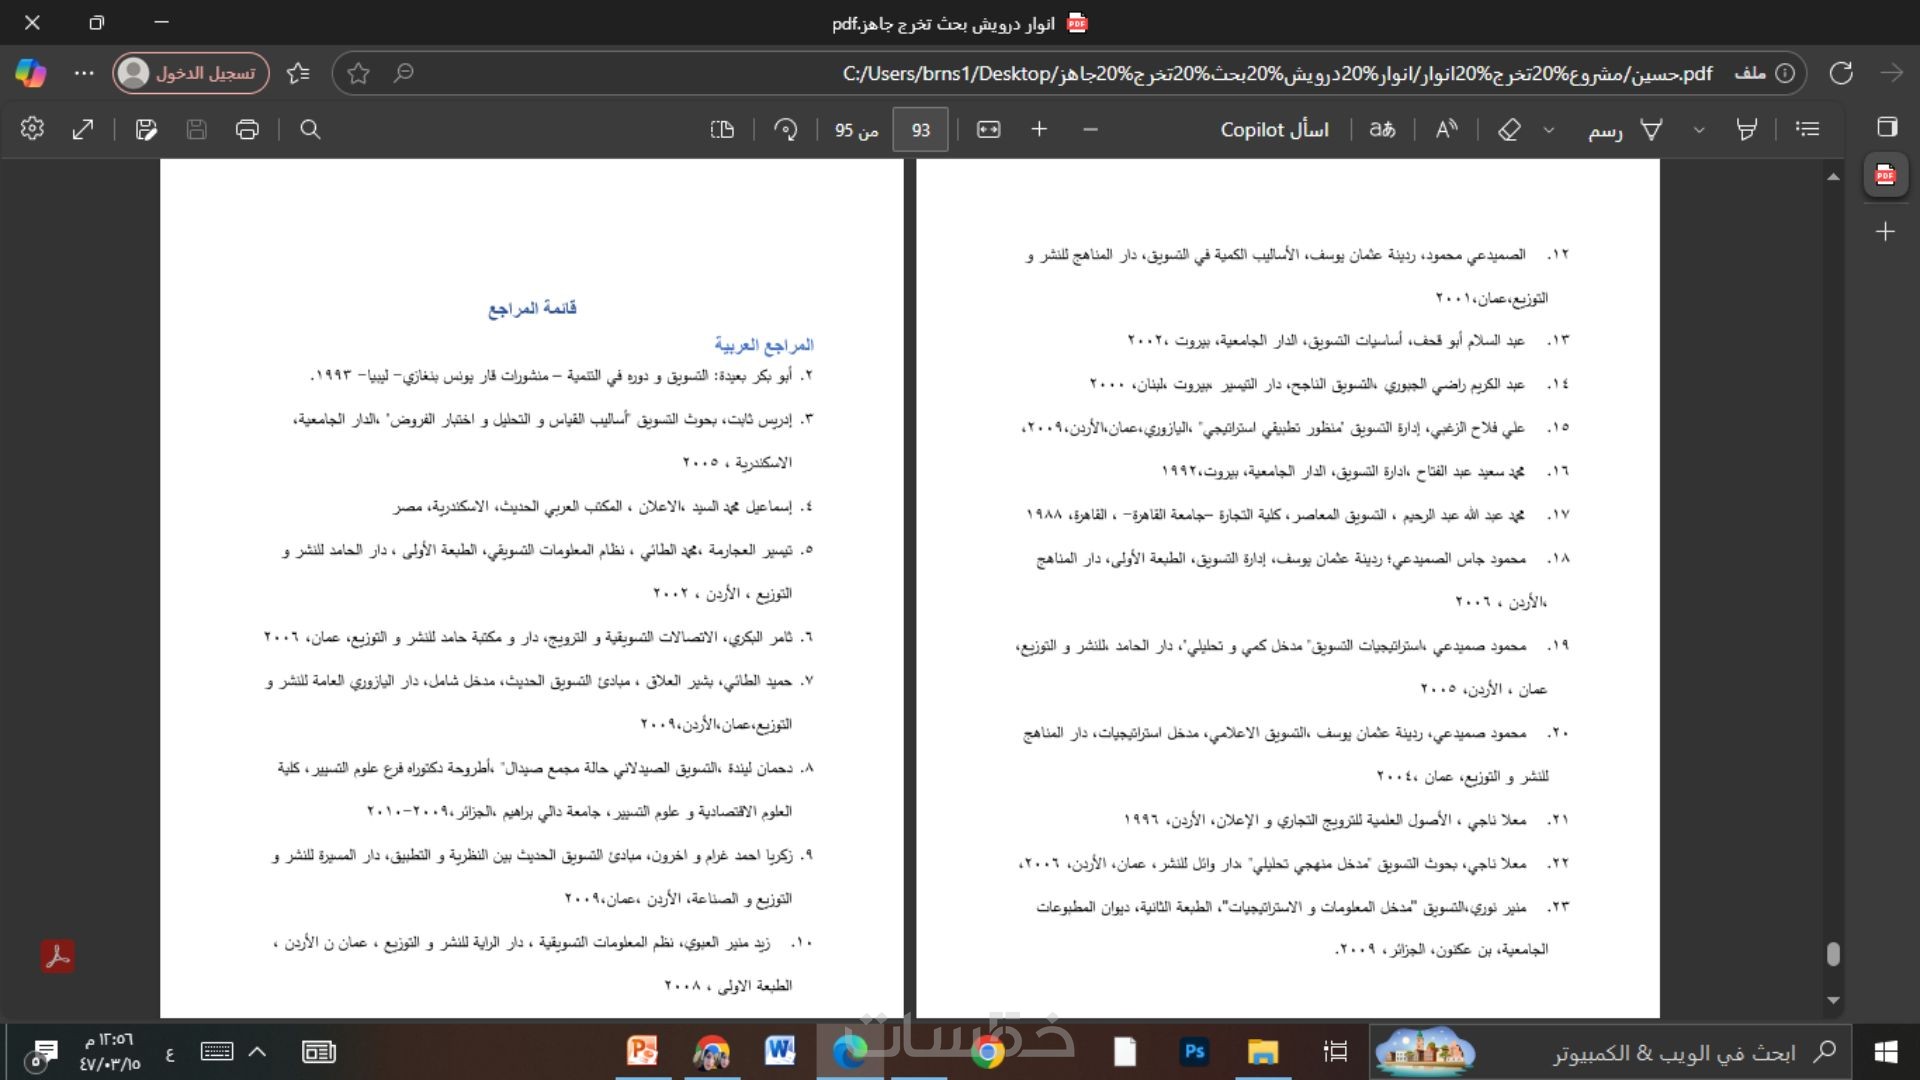
Task: Select the Erase tool
Action: point(1509,129)
